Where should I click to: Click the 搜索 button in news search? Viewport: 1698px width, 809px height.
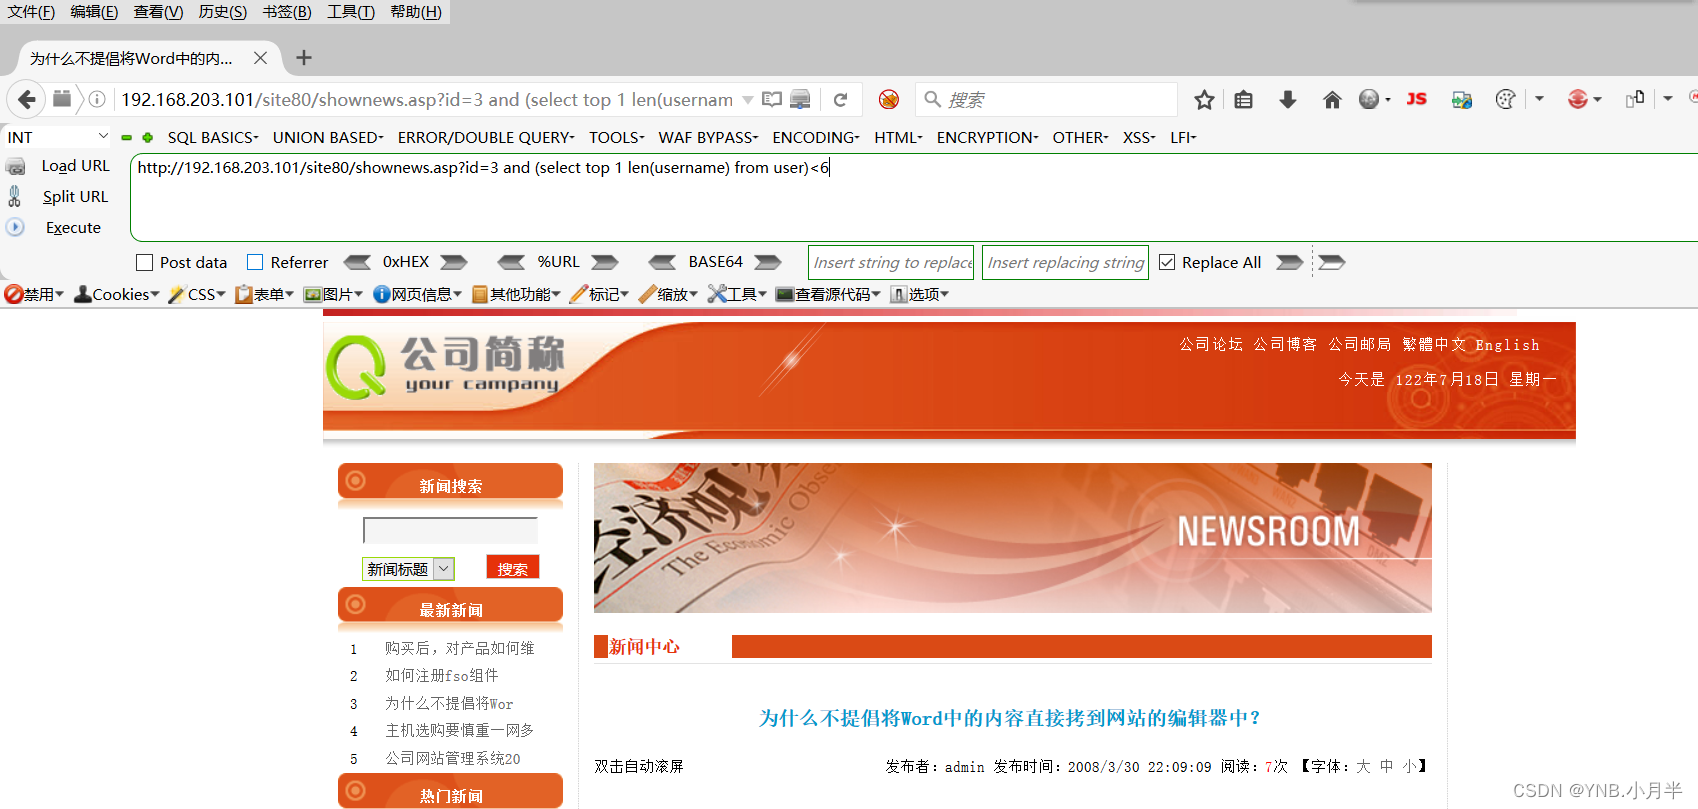(x=513, y=567)
